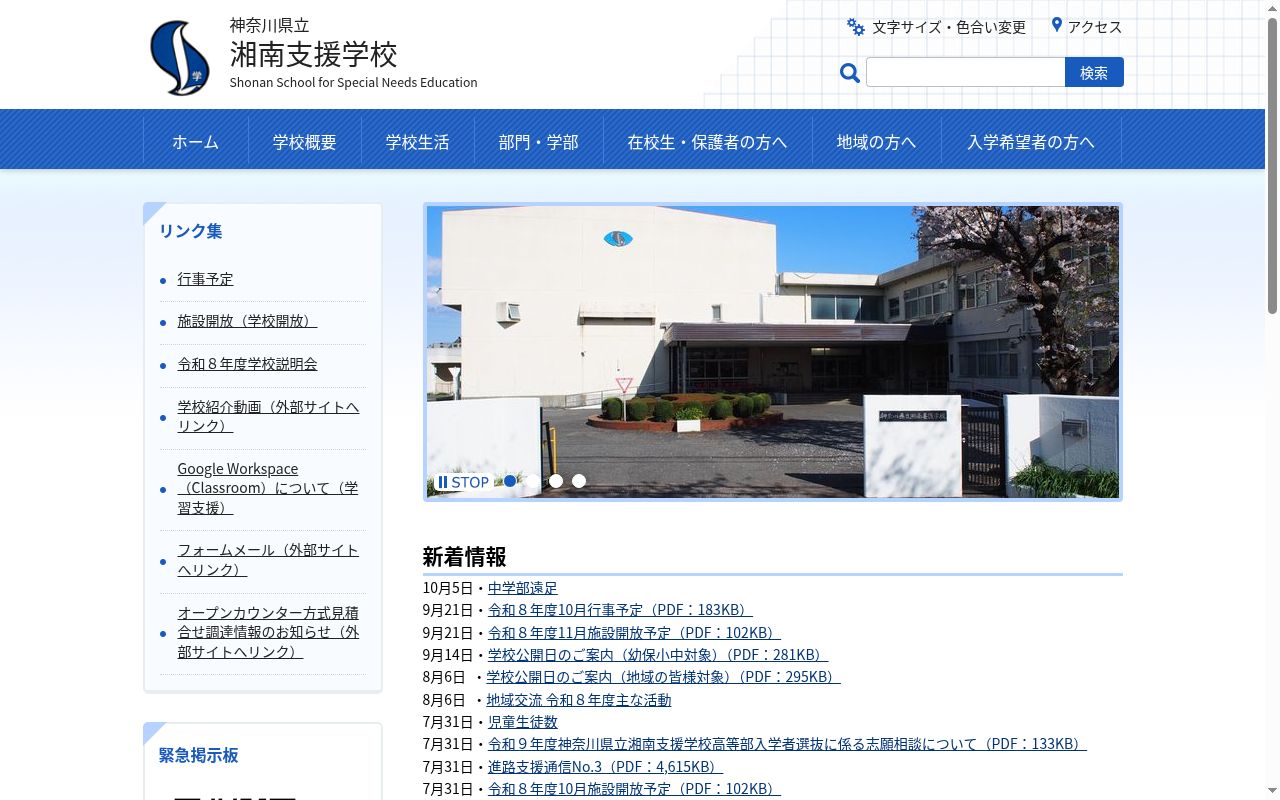Open 令和8年度学校説明会 link
Image resolution: width=1280 pixels, height=800 pixels.
pos(248,364)
